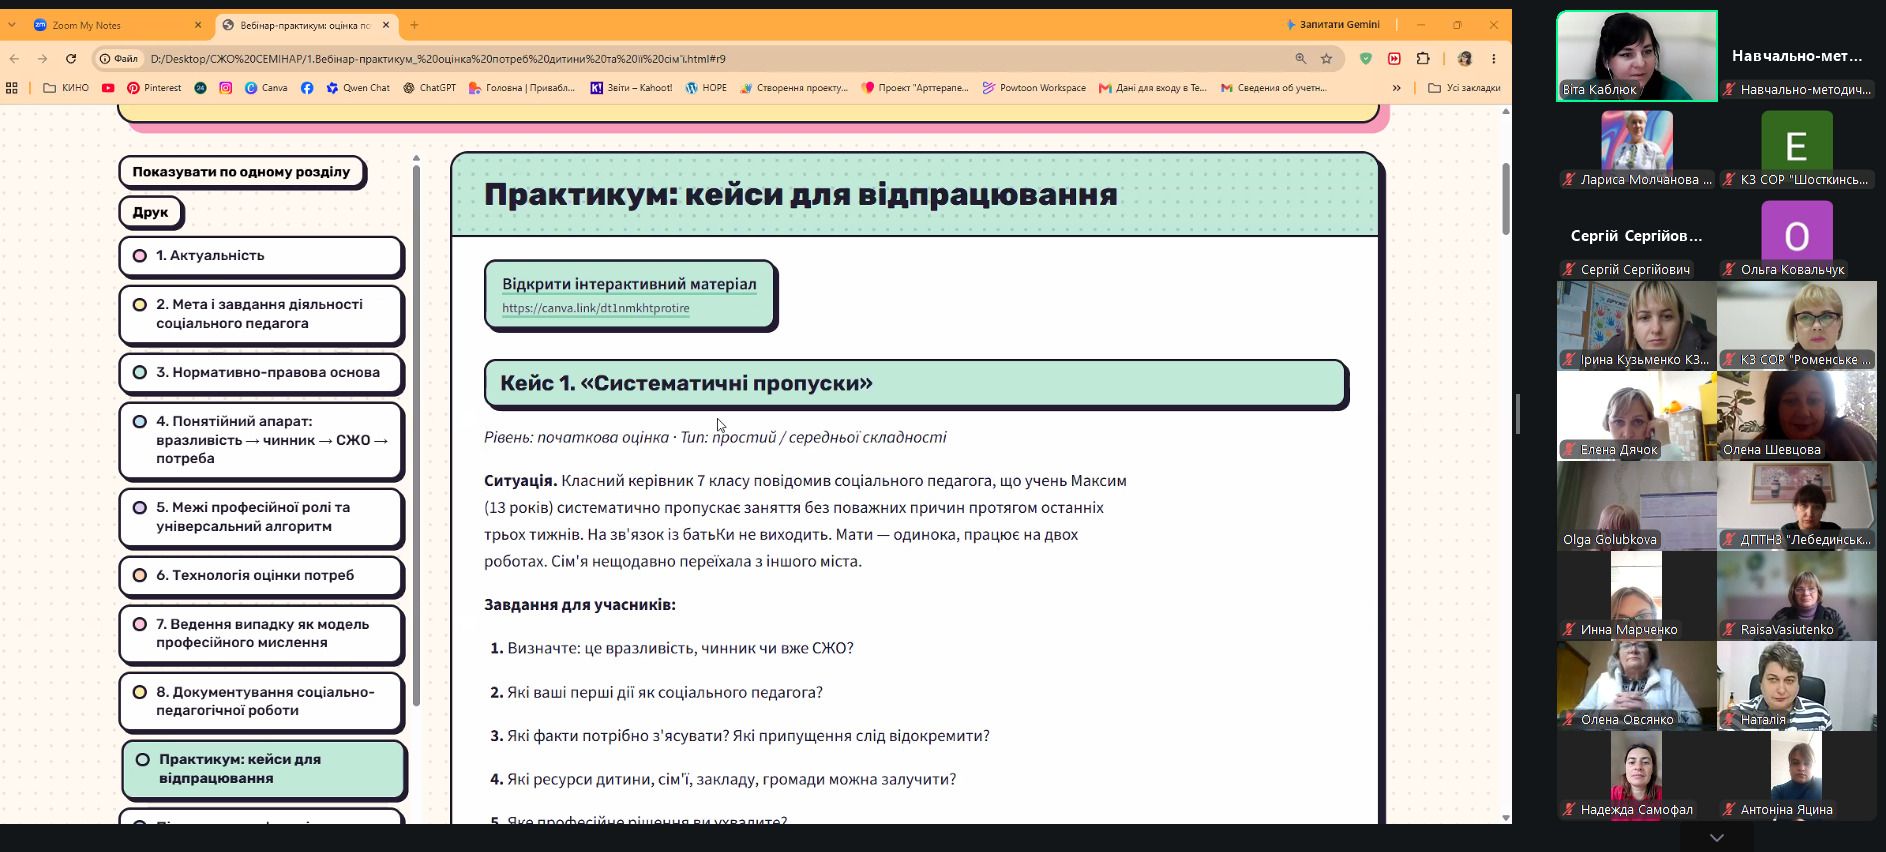1886x852 pixels.
Task: Click the sidebar section list scrollbar
Action: tap(416, 435)
